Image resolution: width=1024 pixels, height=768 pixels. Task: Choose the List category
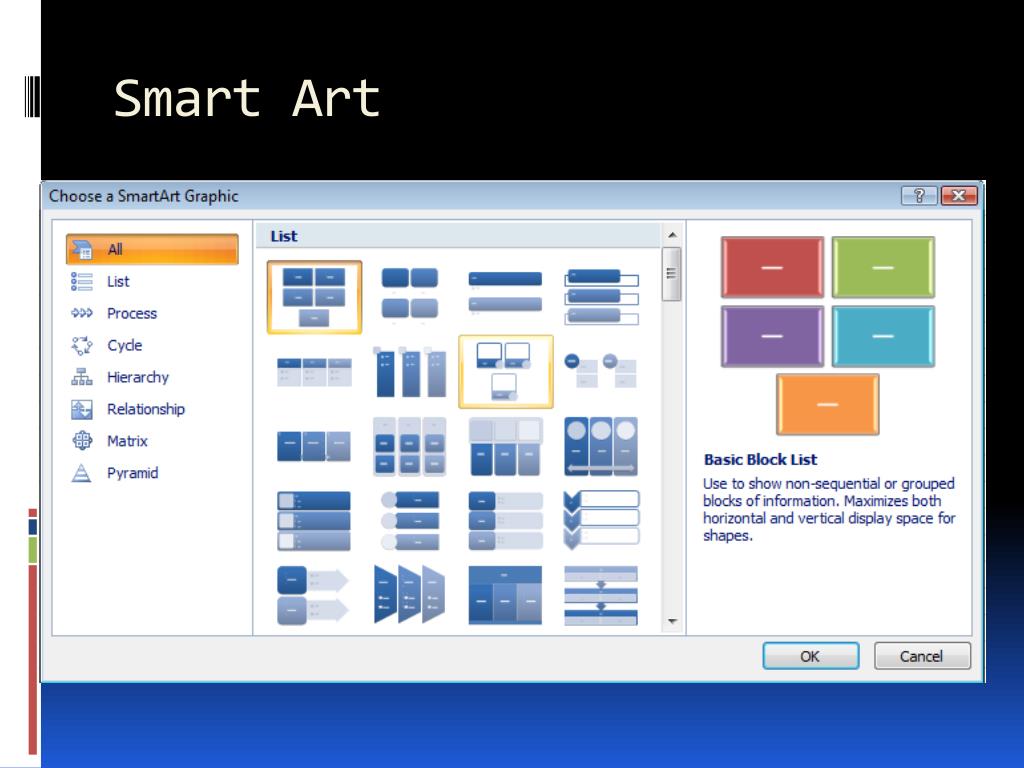[118, 281]
